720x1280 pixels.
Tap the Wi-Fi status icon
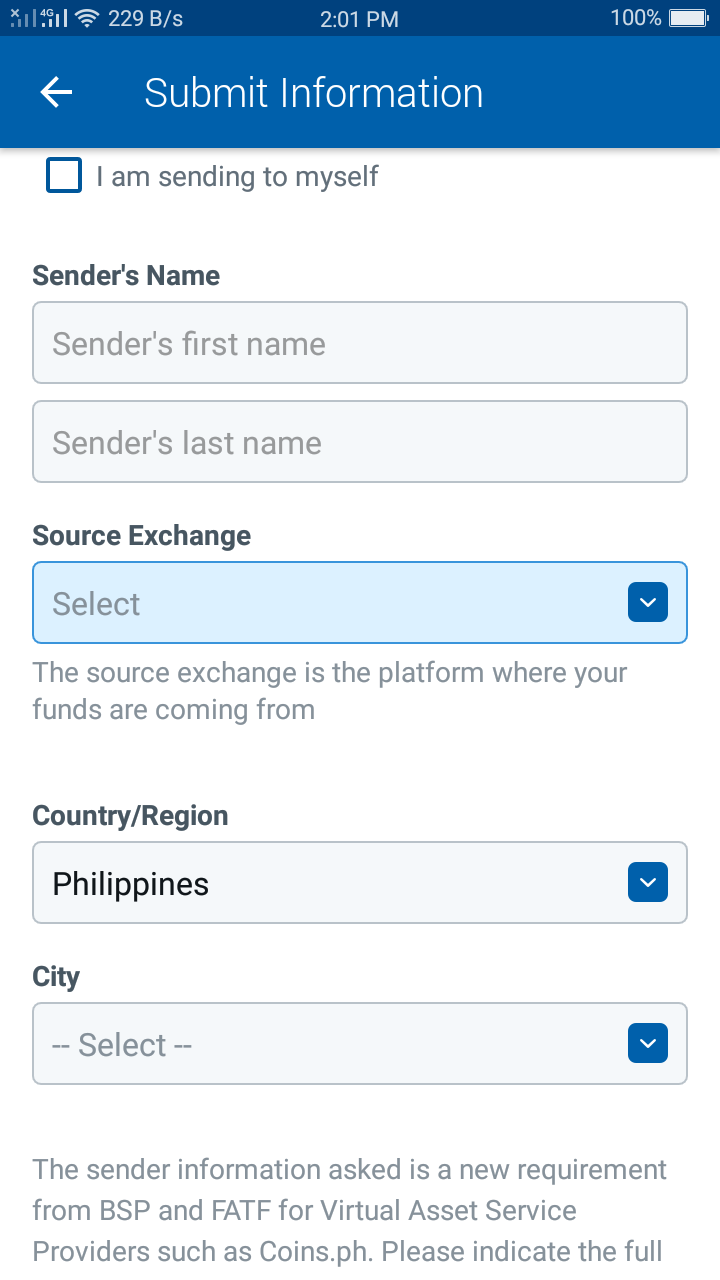pos(87,18)
